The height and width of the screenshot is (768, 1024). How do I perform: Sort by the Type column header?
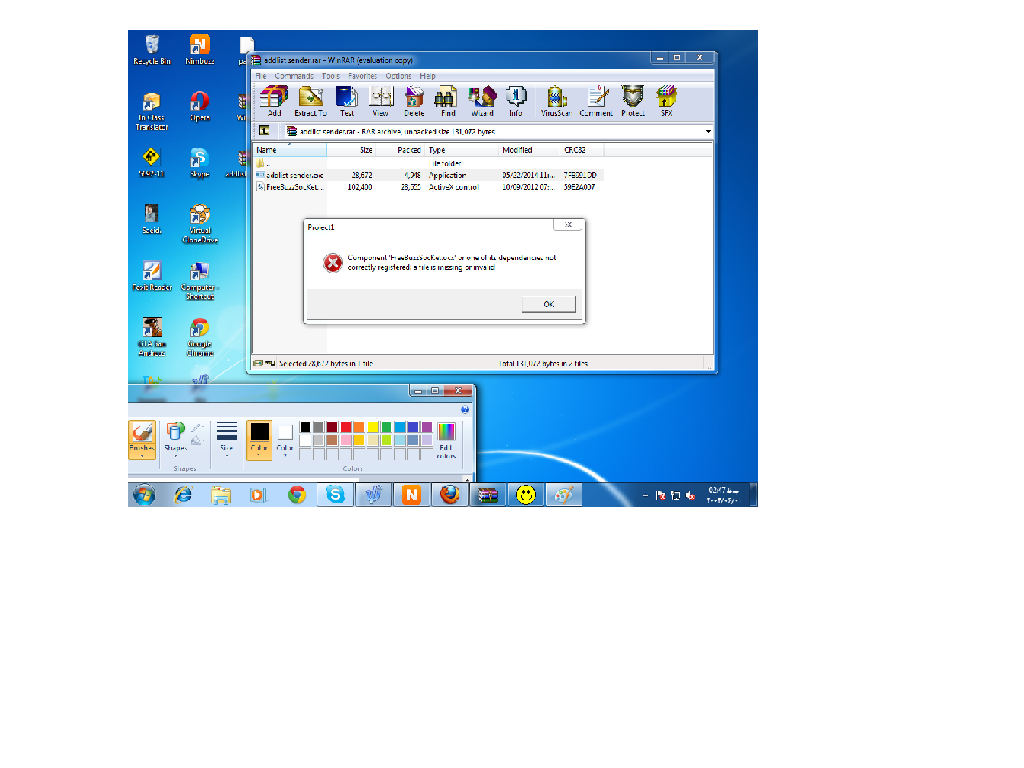(x=461, y=150)
